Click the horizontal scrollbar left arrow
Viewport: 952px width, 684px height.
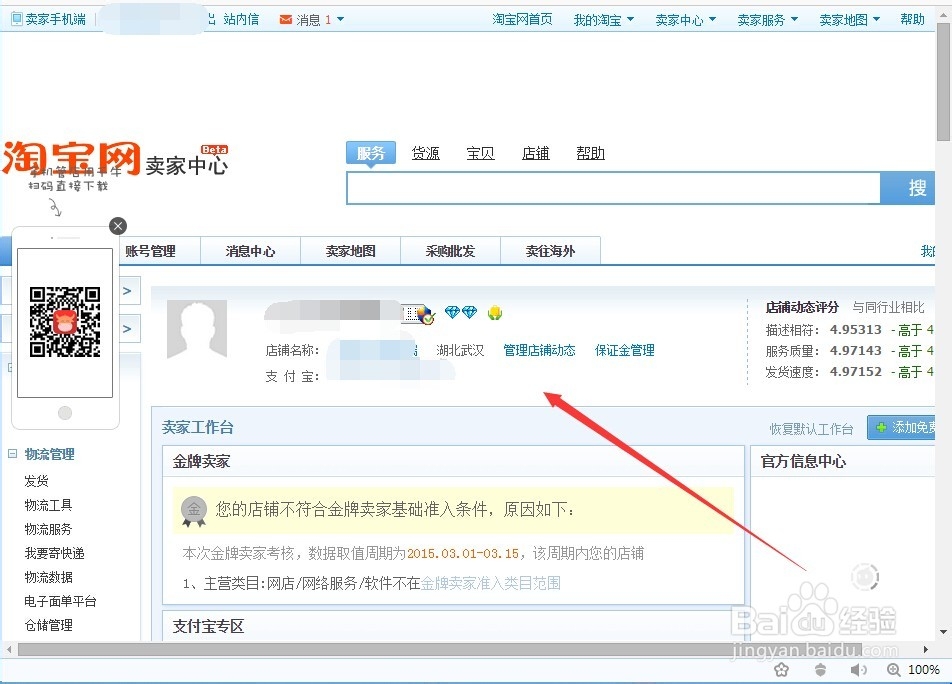pos(8,649)
